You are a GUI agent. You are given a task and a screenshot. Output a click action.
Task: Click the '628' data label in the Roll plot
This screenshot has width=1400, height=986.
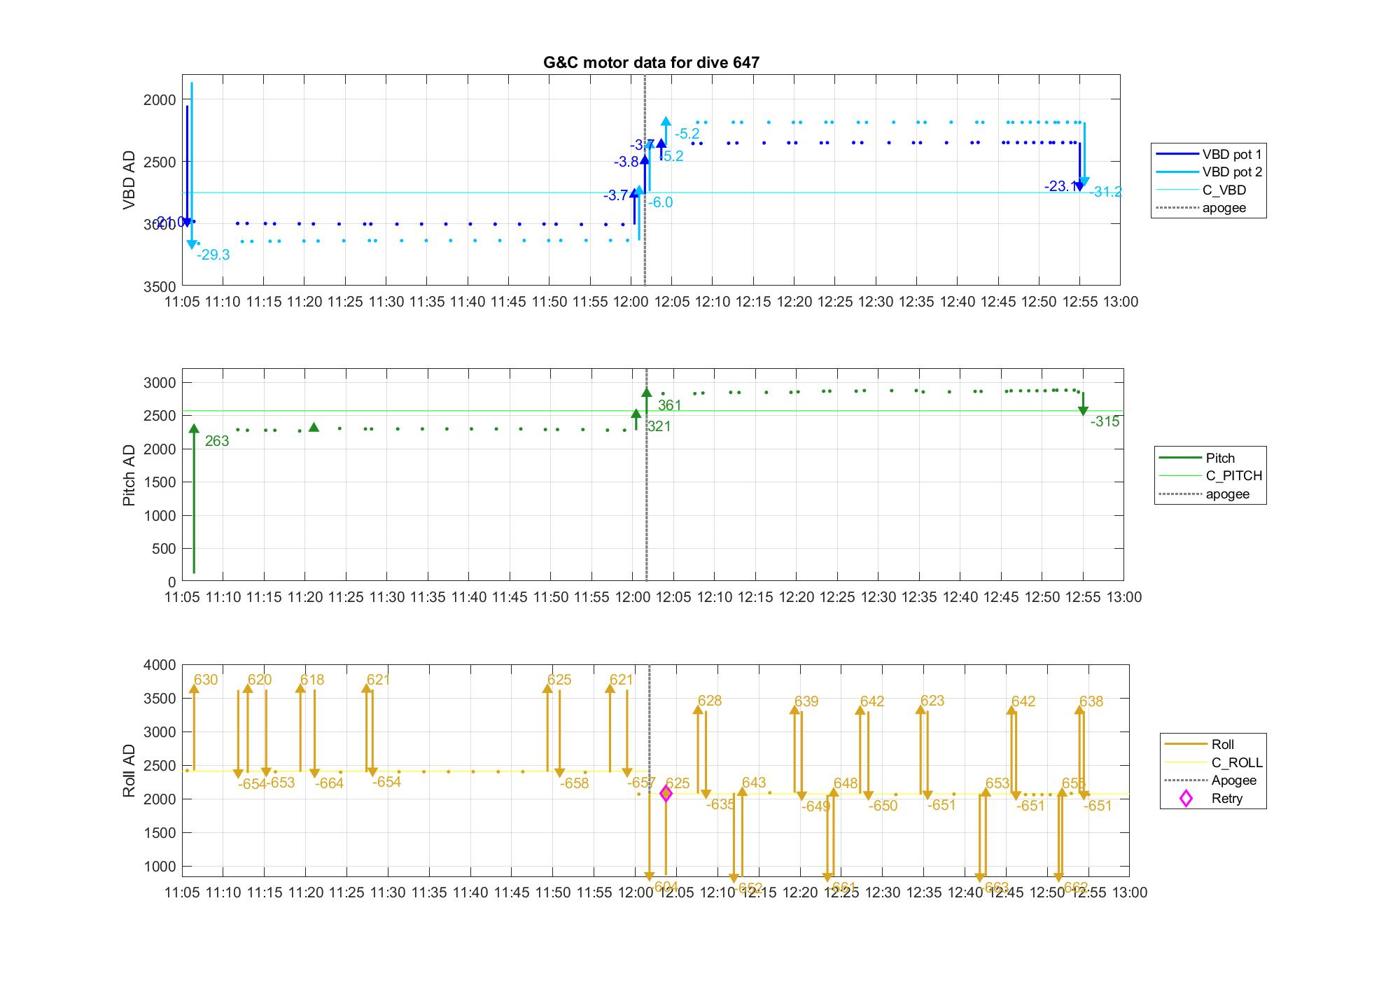(x=710, y=701)
